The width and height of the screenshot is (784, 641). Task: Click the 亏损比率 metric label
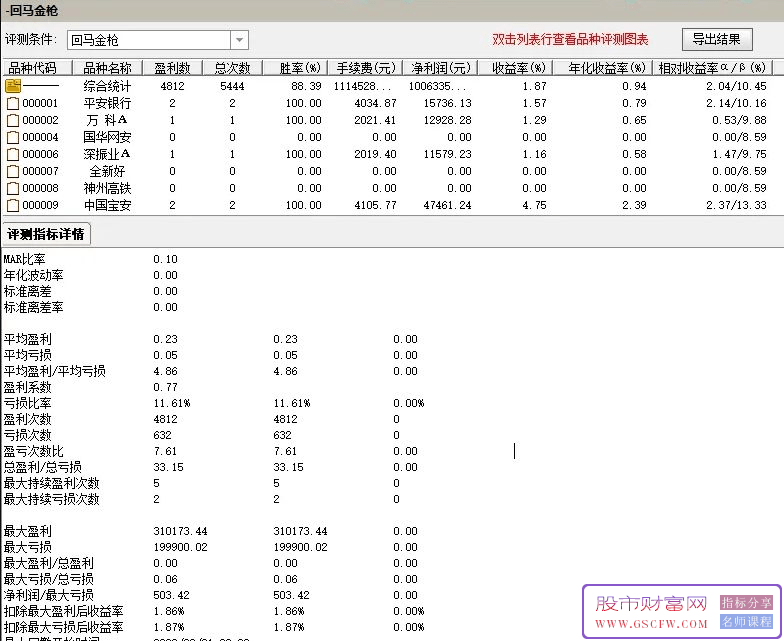(28, 403)
